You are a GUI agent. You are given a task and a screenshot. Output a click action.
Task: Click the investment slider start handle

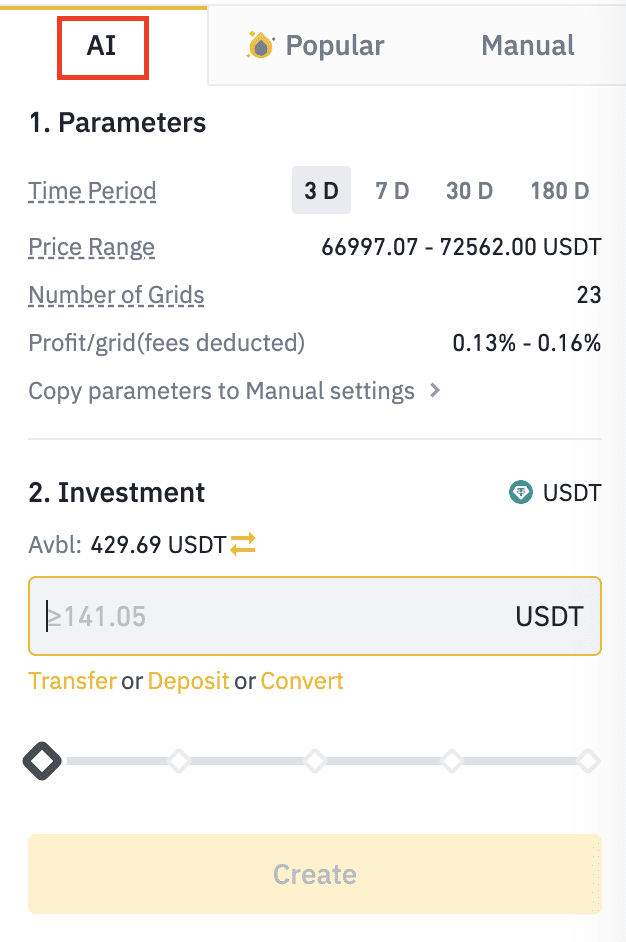42,762
